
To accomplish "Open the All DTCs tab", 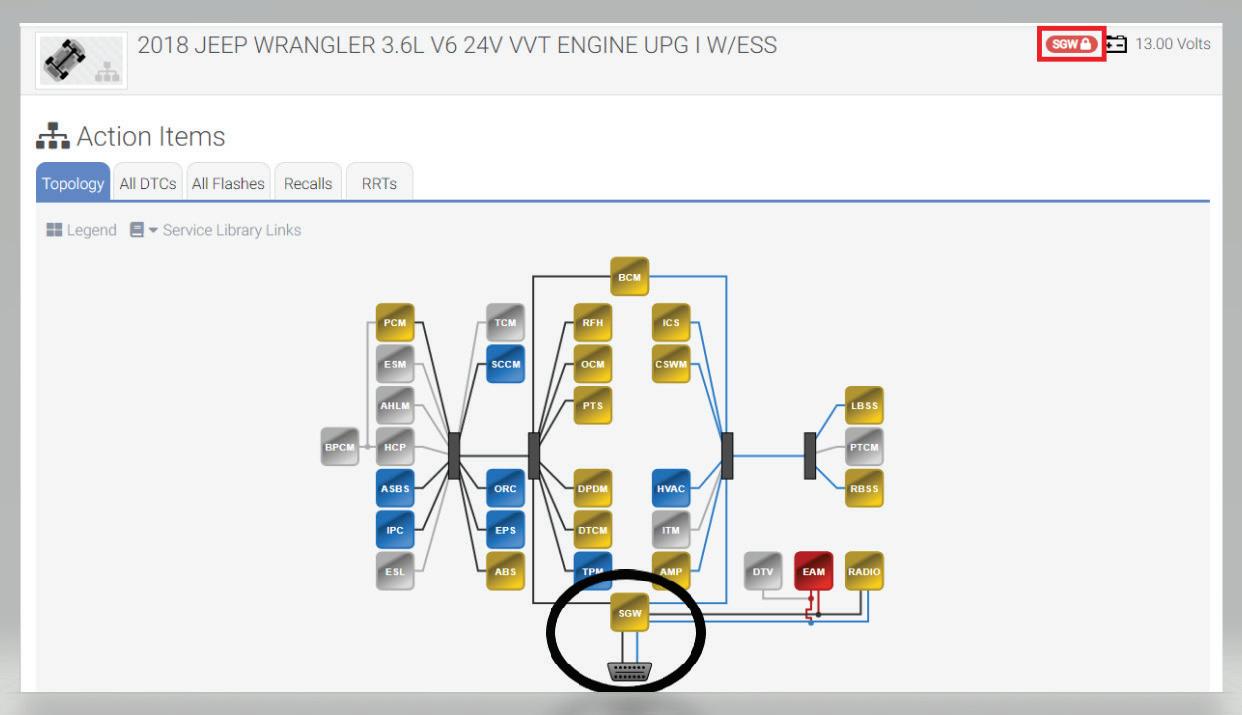I will 148,183.
